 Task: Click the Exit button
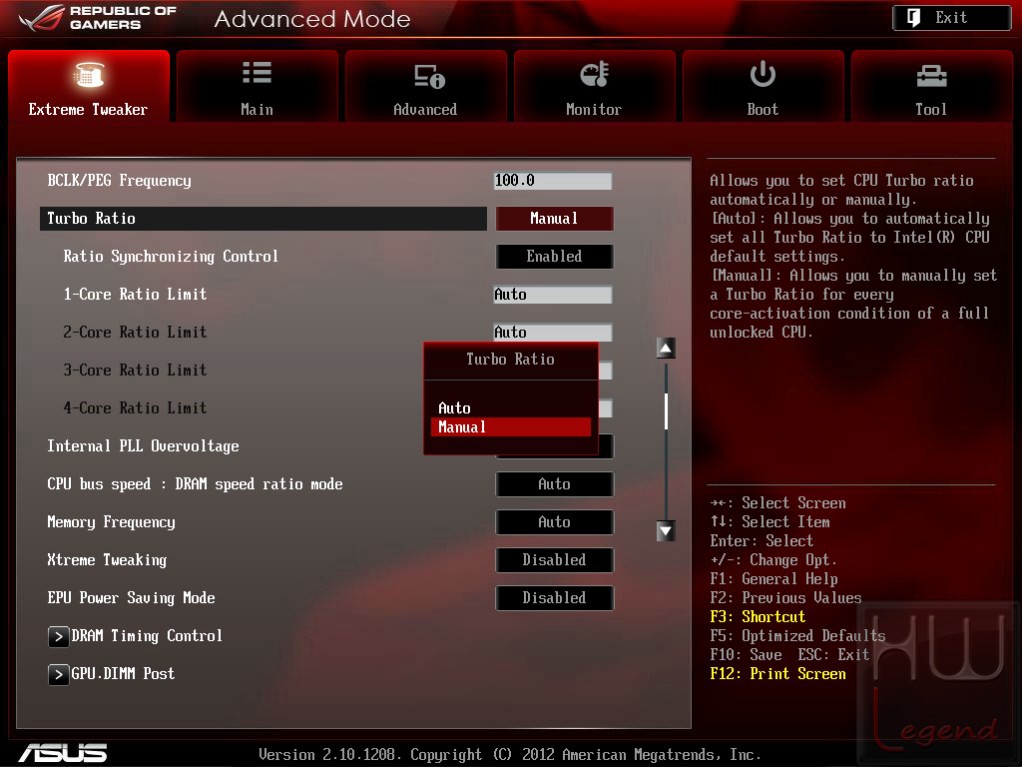952,18
